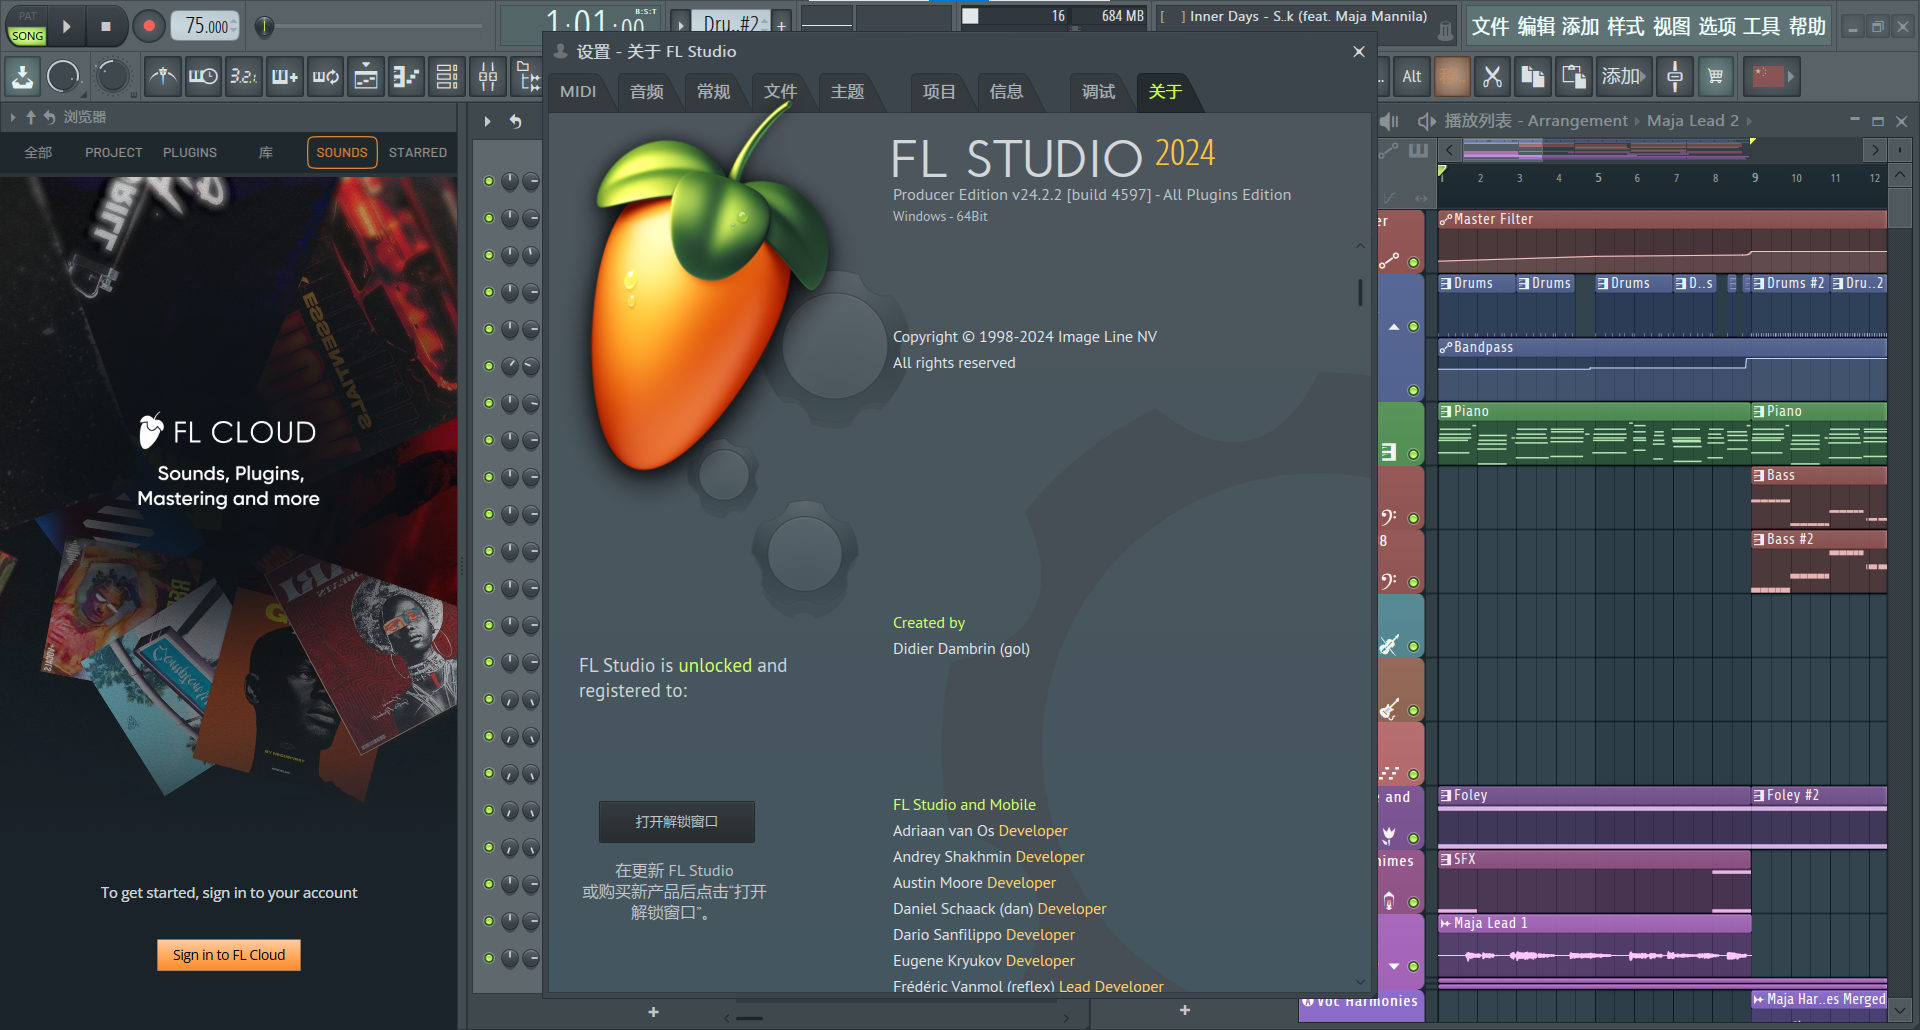Click the swing amount knob in toolbar
This screenshot has width=1920, height=1030.
[x=112, y=76]
